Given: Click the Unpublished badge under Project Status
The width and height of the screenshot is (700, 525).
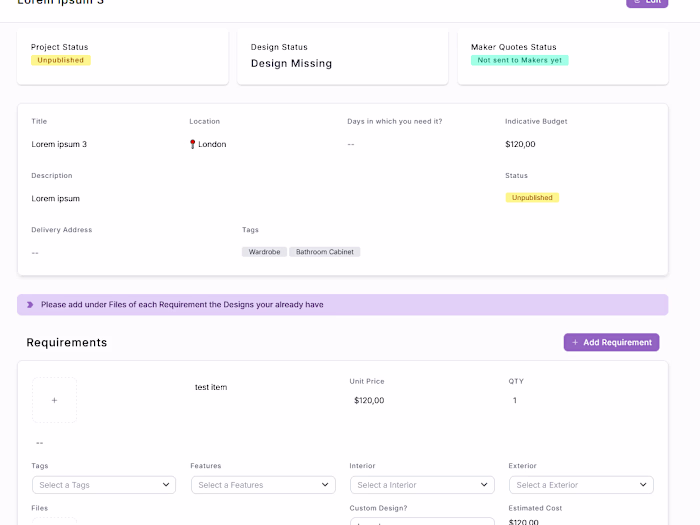Looking at the screenshot, I should pos(61,60).
